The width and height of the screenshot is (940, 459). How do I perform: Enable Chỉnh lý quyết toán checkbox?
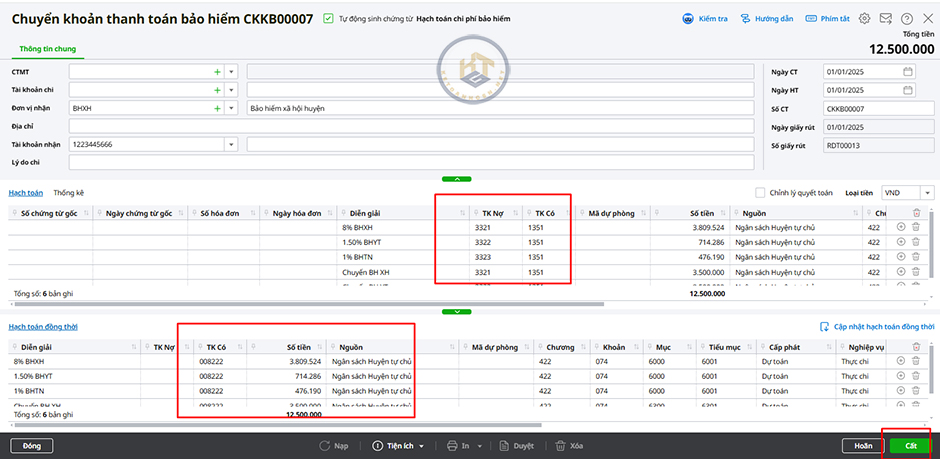[x=759, y=193]
